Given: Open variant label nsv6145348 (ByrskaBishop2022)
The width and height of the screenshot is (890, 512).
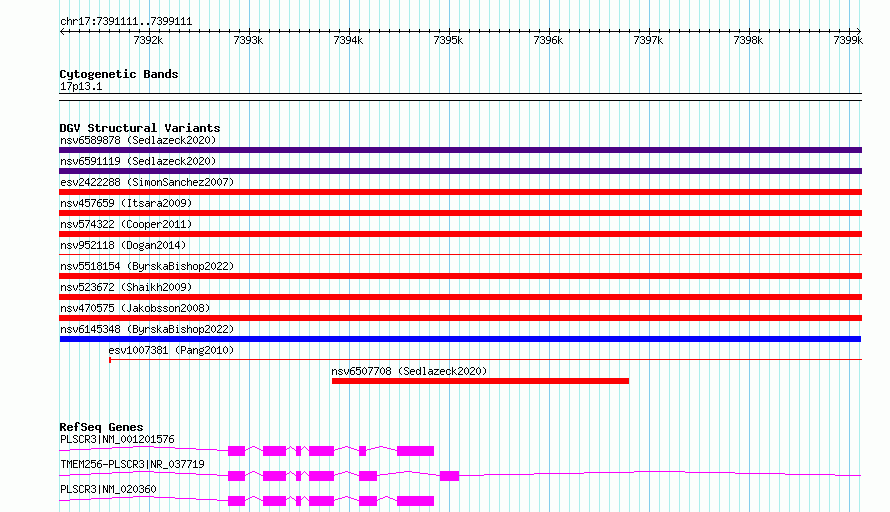Looking at the screenshot, I should (147, 329).
